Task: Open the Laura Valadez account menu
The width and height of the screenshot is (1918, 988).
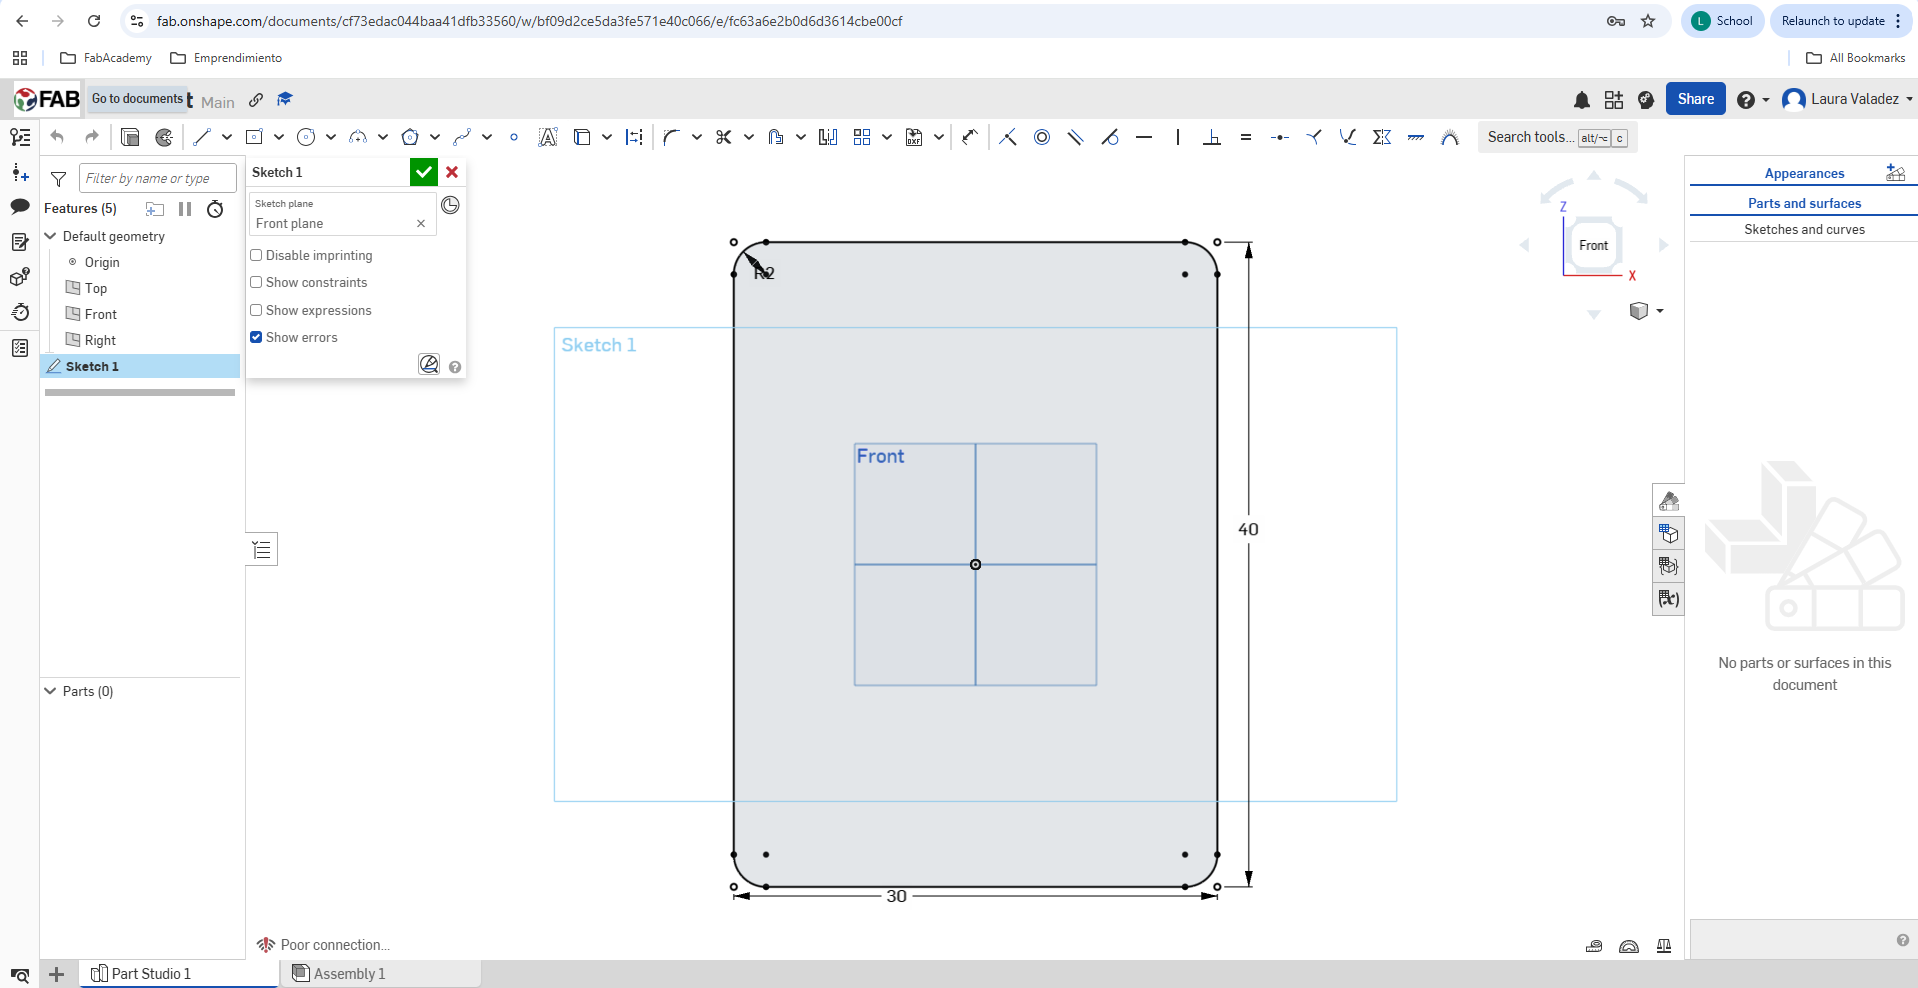Action: click(1848, 99)
